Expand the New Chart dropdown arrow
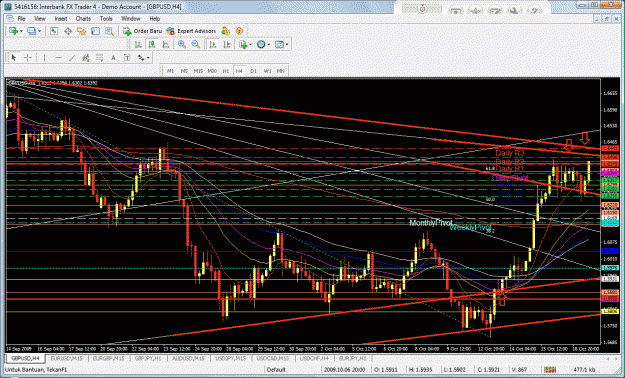This screenshot has height=378, width=625. (x=21, y=31)
